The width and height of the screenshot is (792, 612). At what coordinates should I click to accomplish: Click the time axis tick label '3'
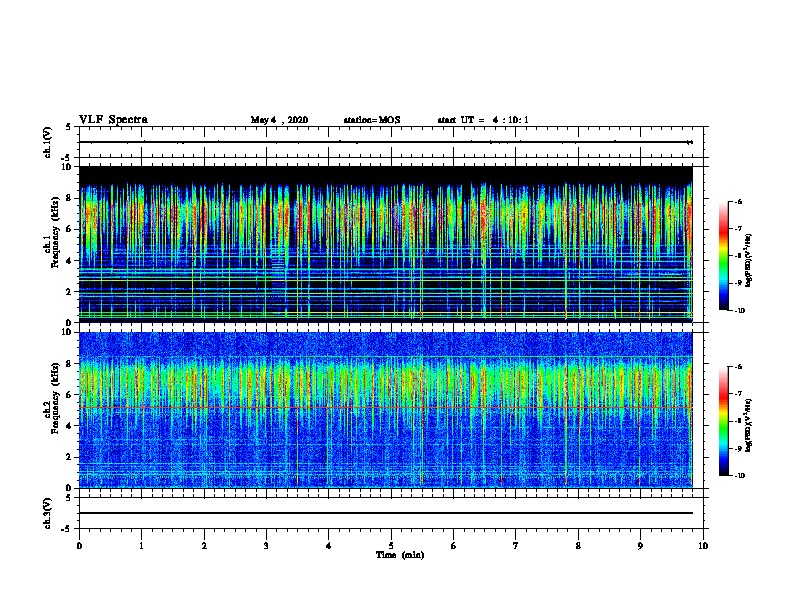pos(266,545)
